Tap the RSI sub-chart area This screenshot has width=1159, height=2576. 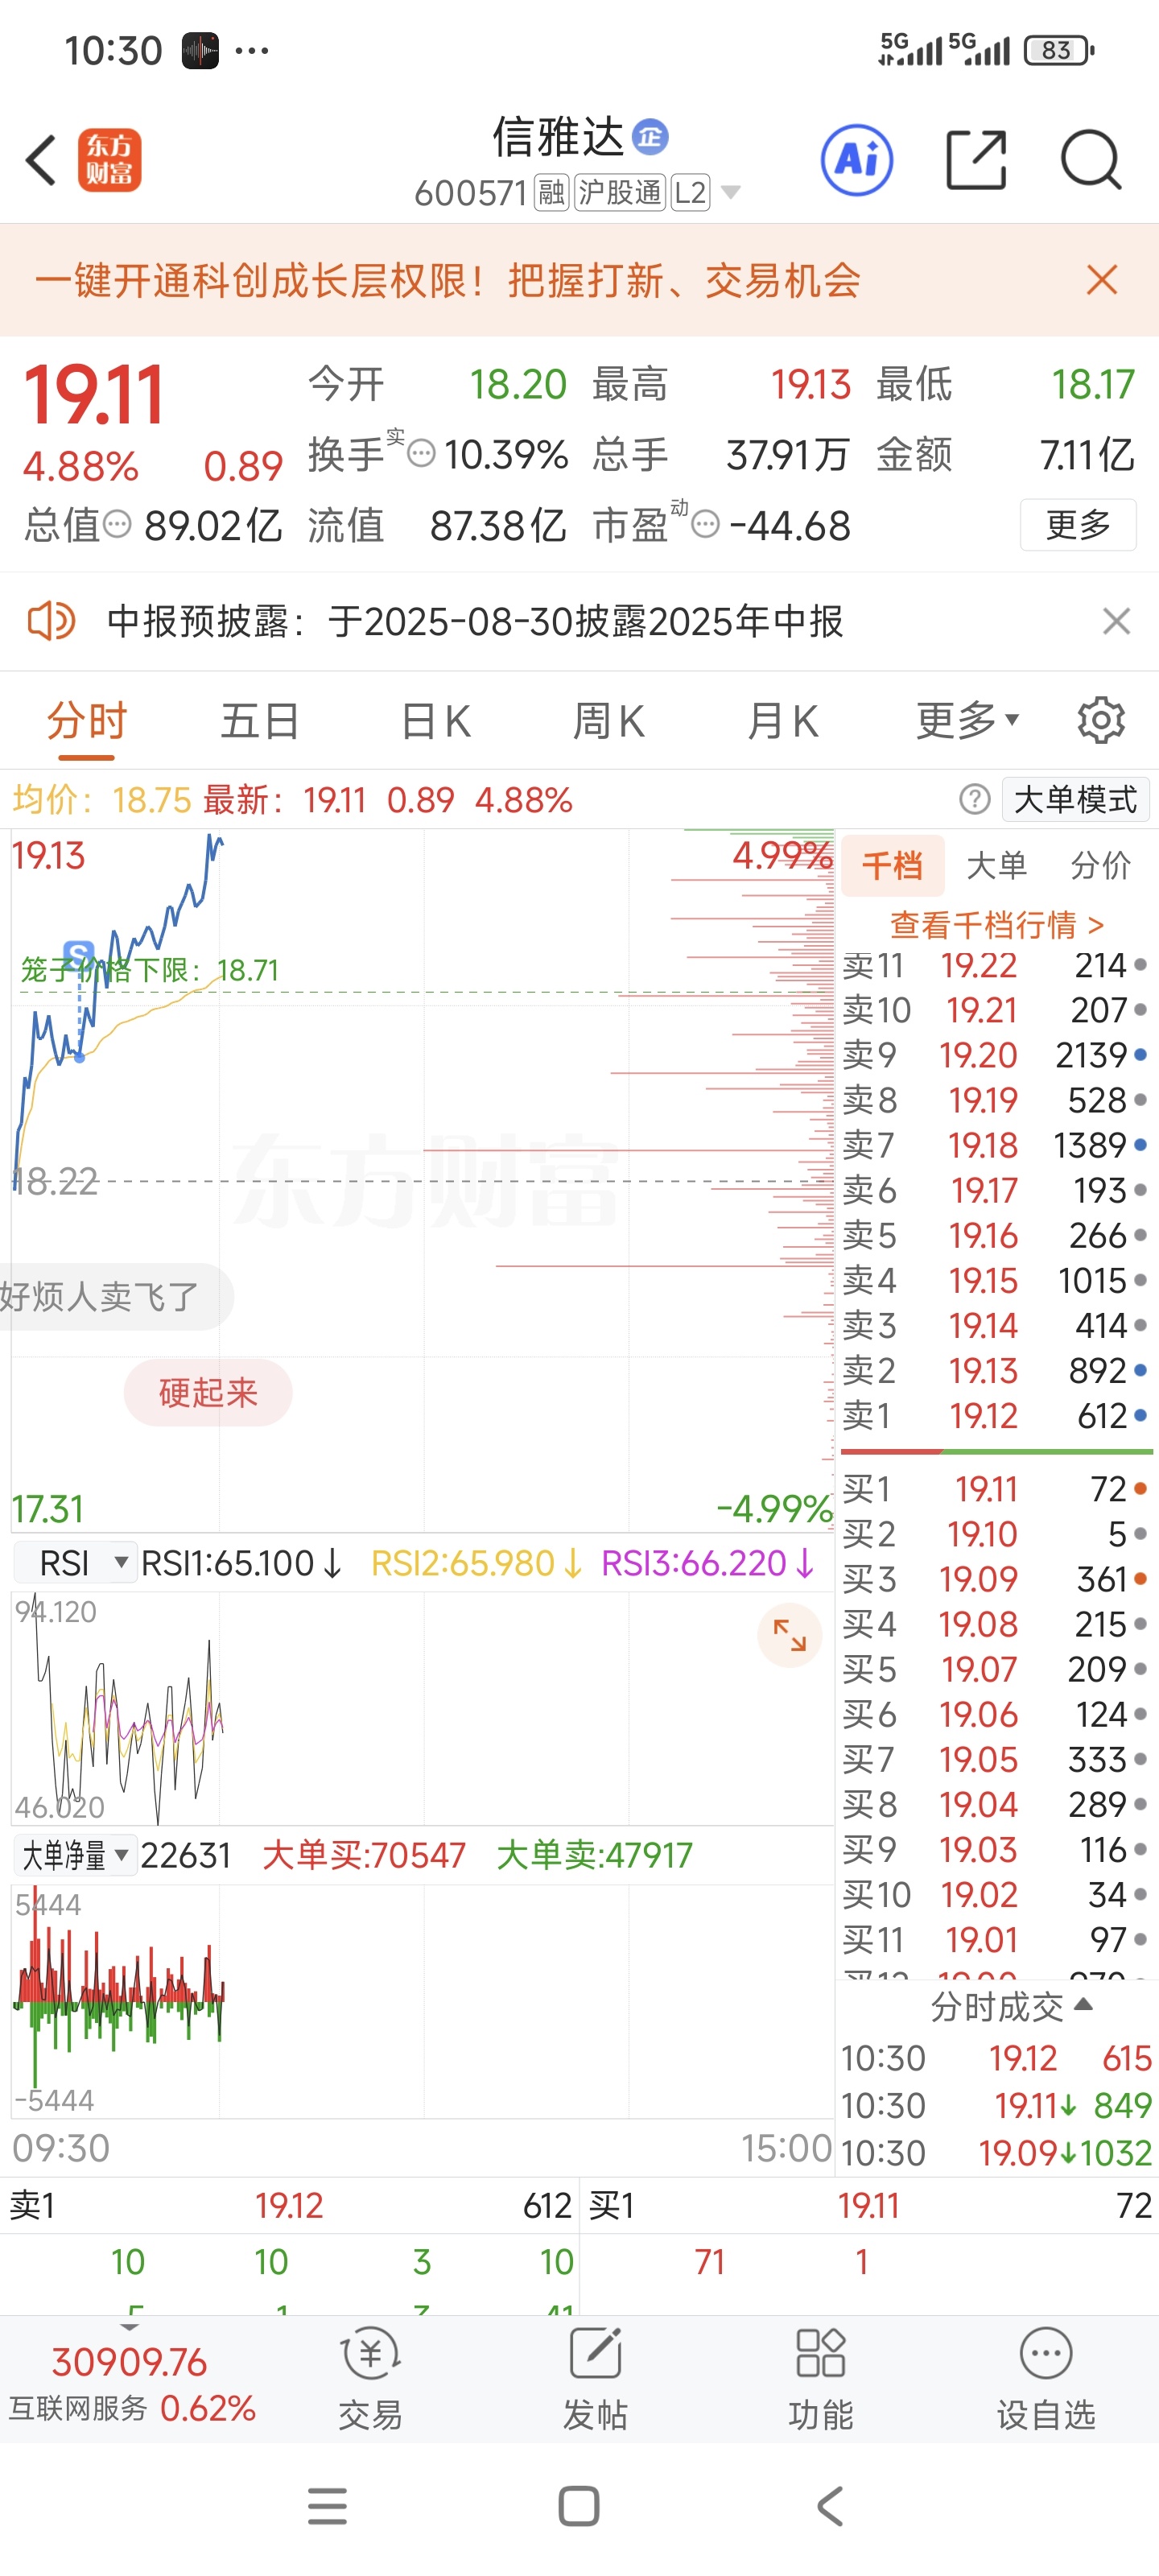click(423, 1708)
